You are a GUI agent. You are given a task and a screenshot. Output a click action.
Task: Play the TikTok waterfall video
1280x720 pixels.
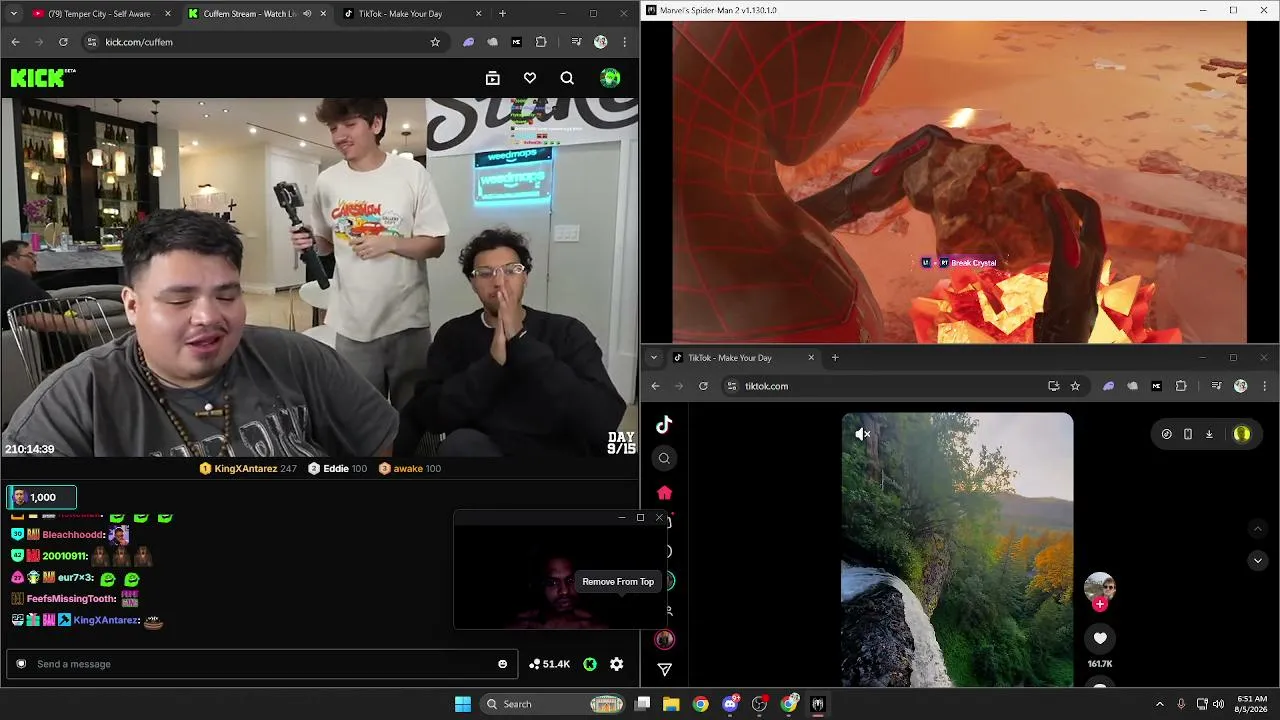(957, 550)
